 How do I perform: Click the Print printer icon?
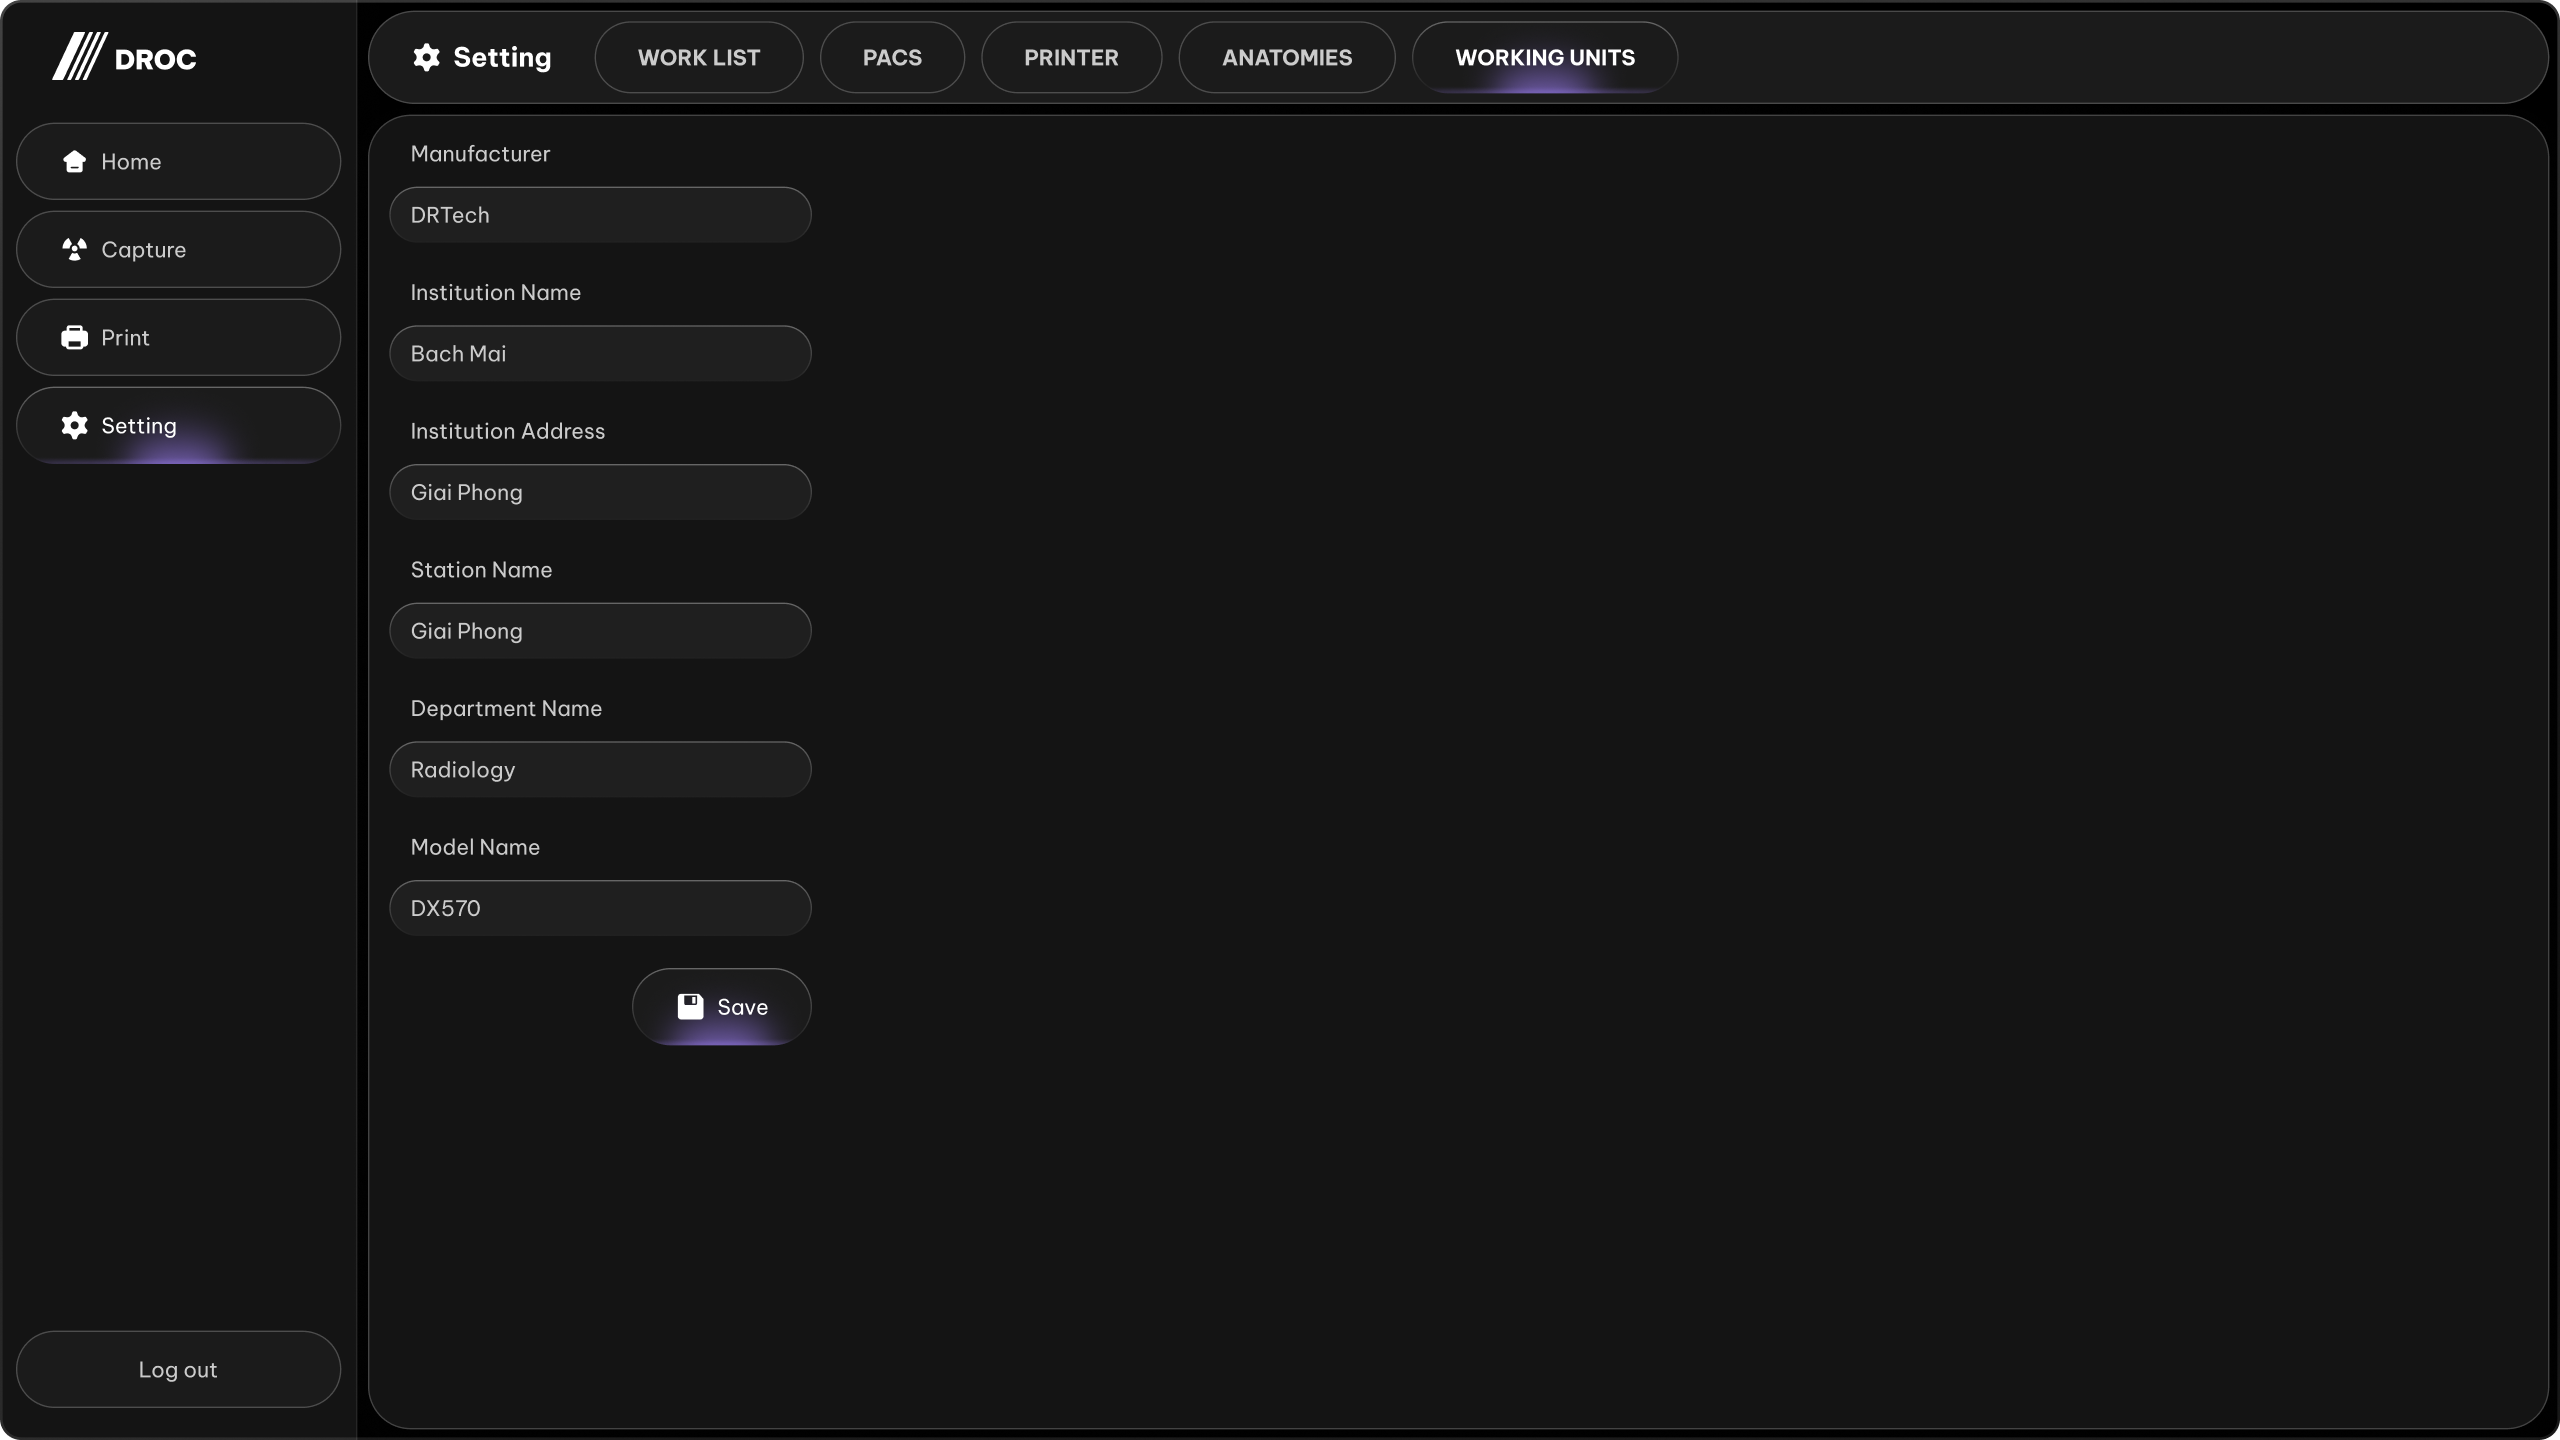coord(74,337)
